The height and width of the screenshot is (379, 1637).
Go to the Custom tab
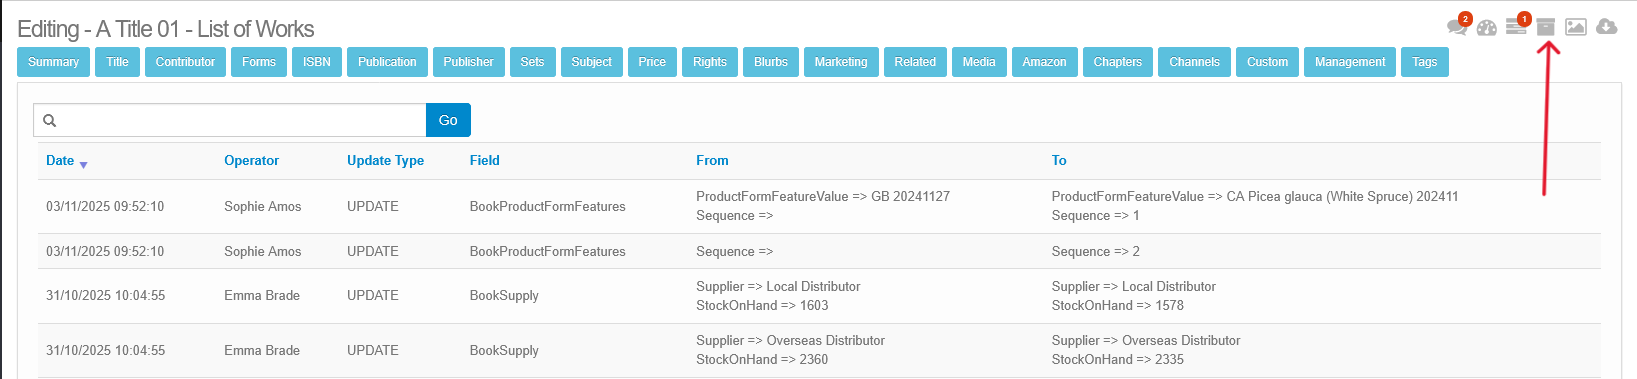[x=1268, y=62]
